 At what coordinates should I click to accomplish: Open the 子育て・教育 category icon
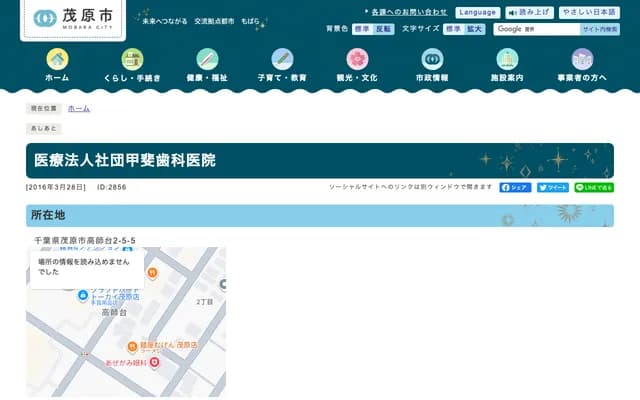[x=282, y=59]
